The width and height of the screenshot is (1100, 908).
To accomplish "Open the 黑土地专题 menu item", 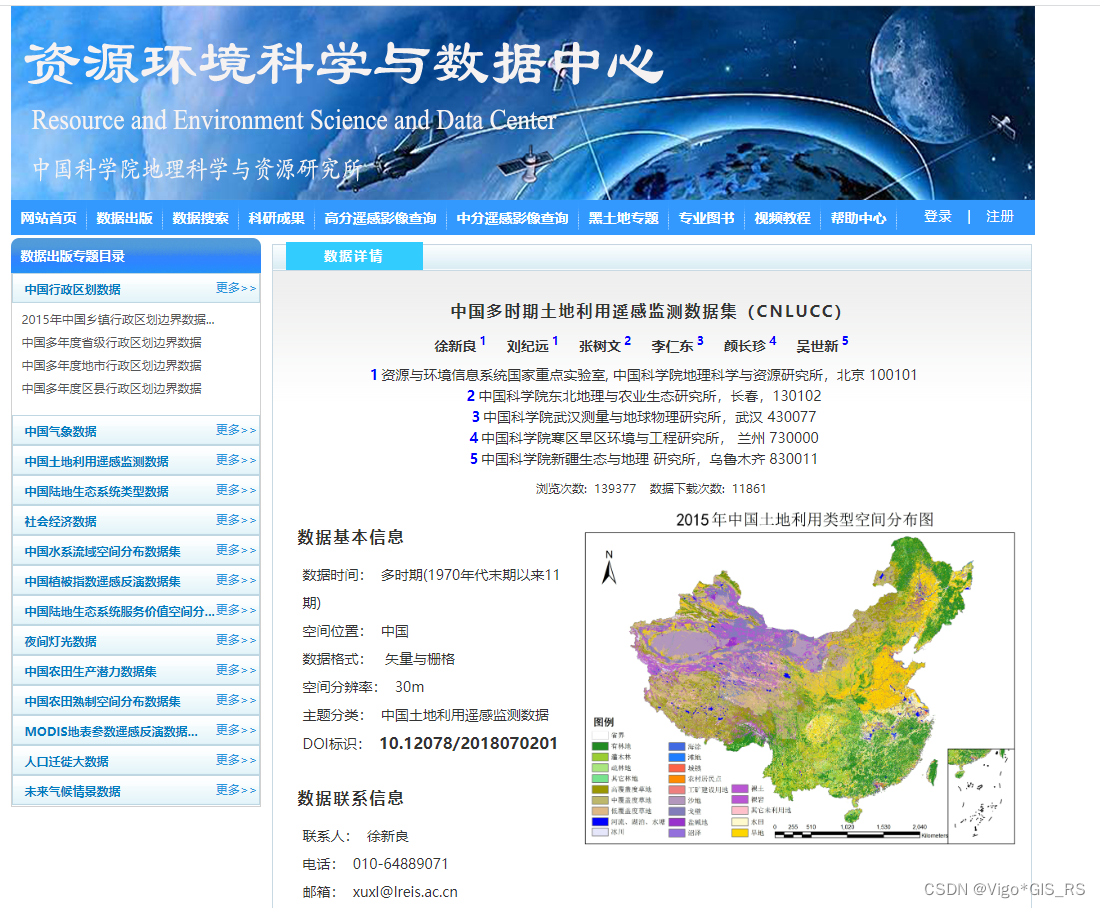I will point(623,218).
